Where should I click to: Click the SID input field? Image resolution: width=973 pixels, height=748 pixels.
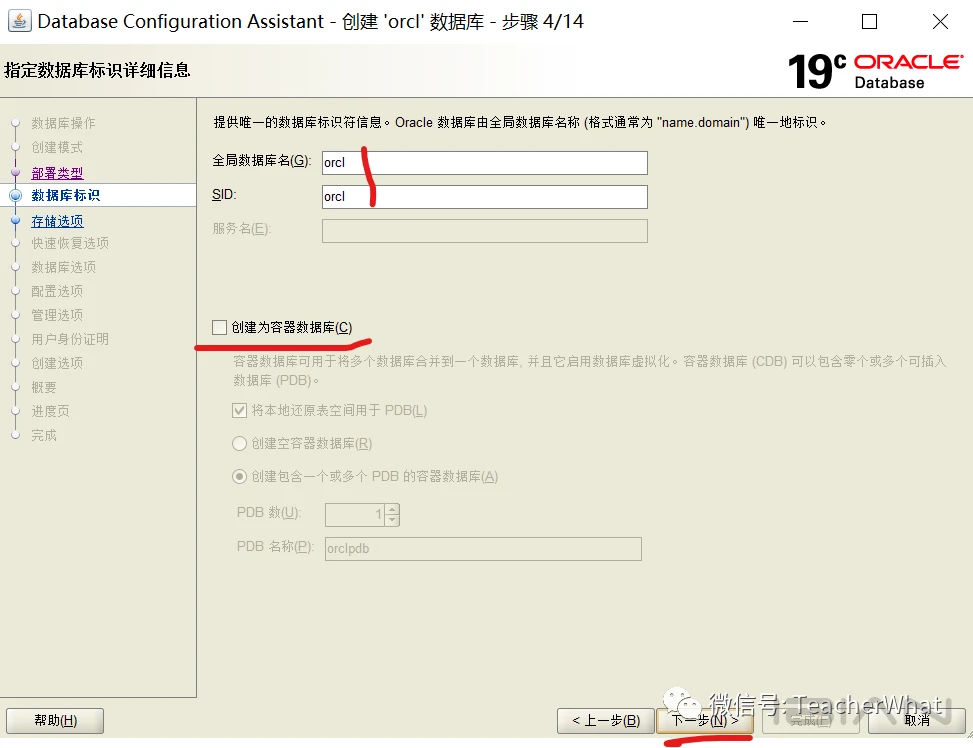tap(485, 197)
